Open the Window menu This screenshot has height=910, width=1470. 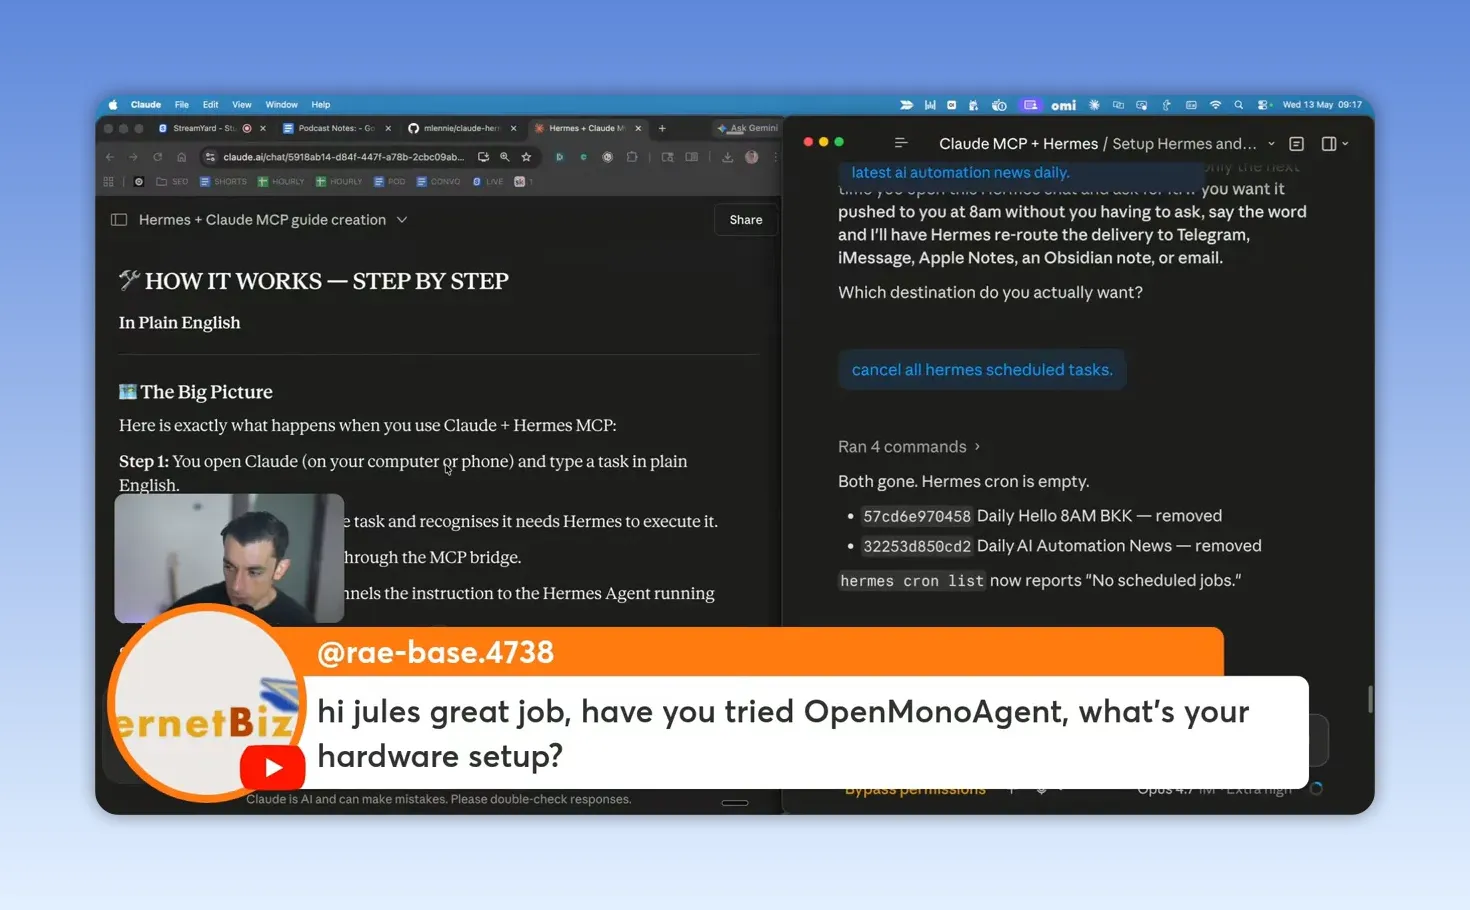click(281, 104)
